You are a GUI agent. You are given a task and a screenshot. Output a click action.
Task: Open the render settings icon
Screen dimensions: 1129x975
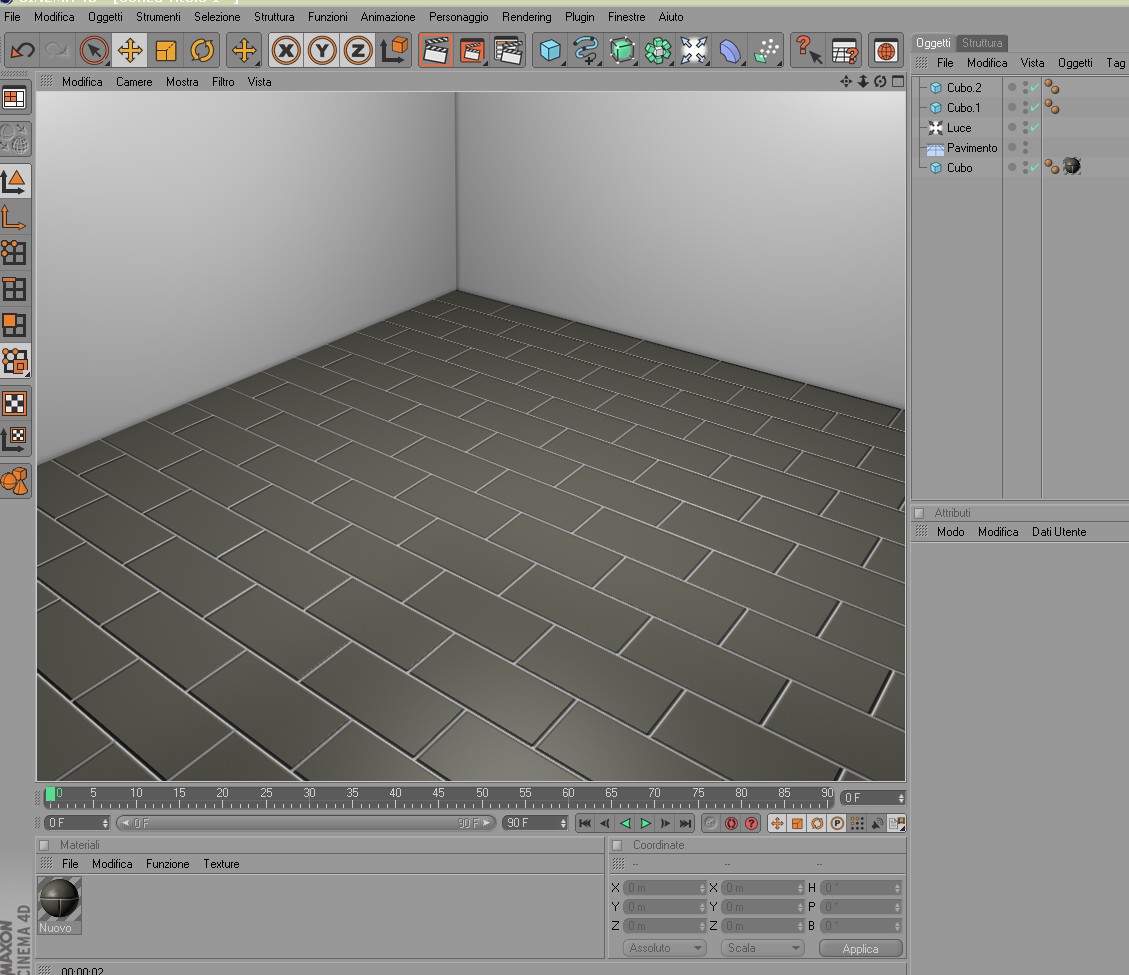pyautogui.click(x=508, y=50)
